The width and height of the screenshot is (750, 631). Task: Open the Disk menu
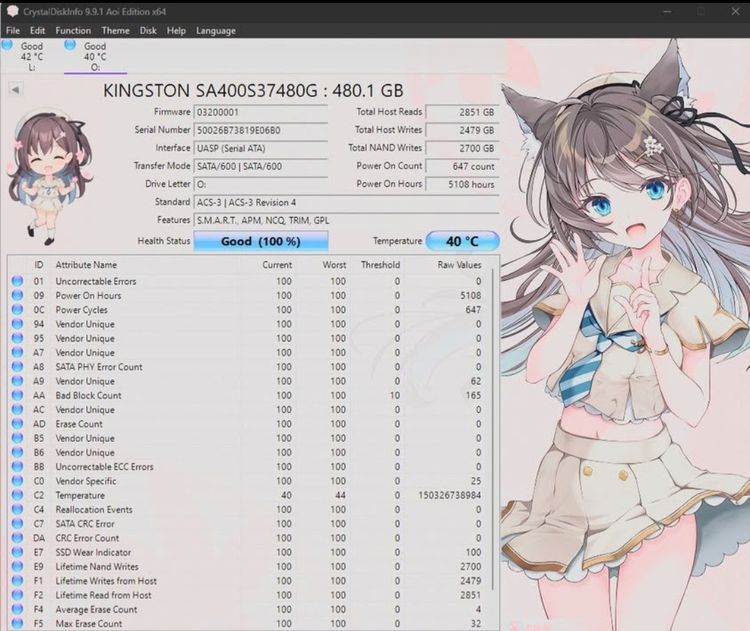pos(148,31)
